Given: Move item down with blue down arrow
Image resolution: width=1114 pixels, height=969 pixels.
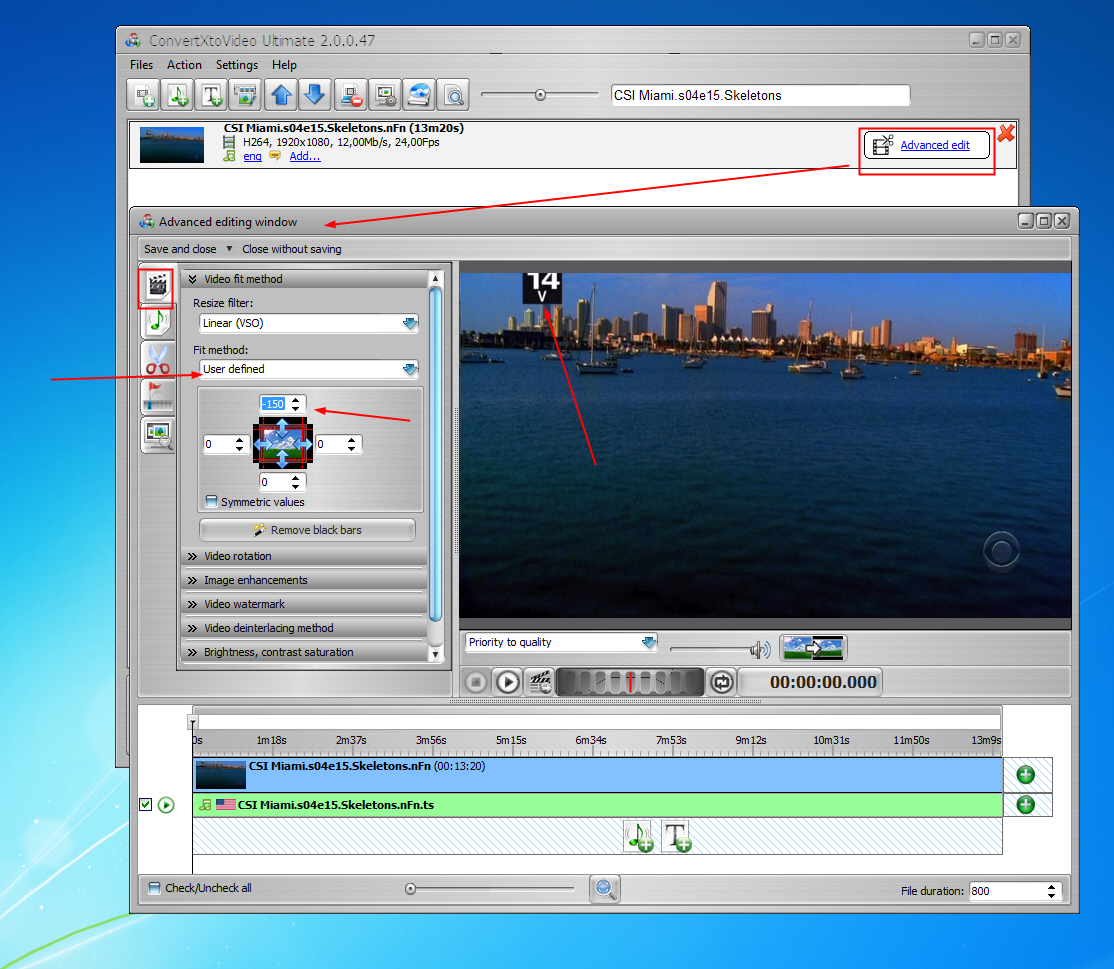Looking at the screenshot, I should tap(315, 94).
